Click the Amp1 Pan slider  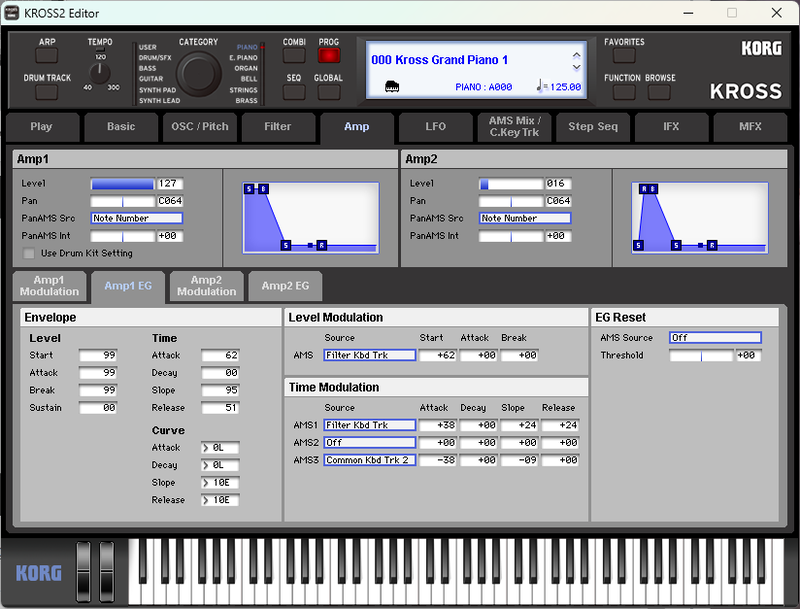tap(122, 201)
